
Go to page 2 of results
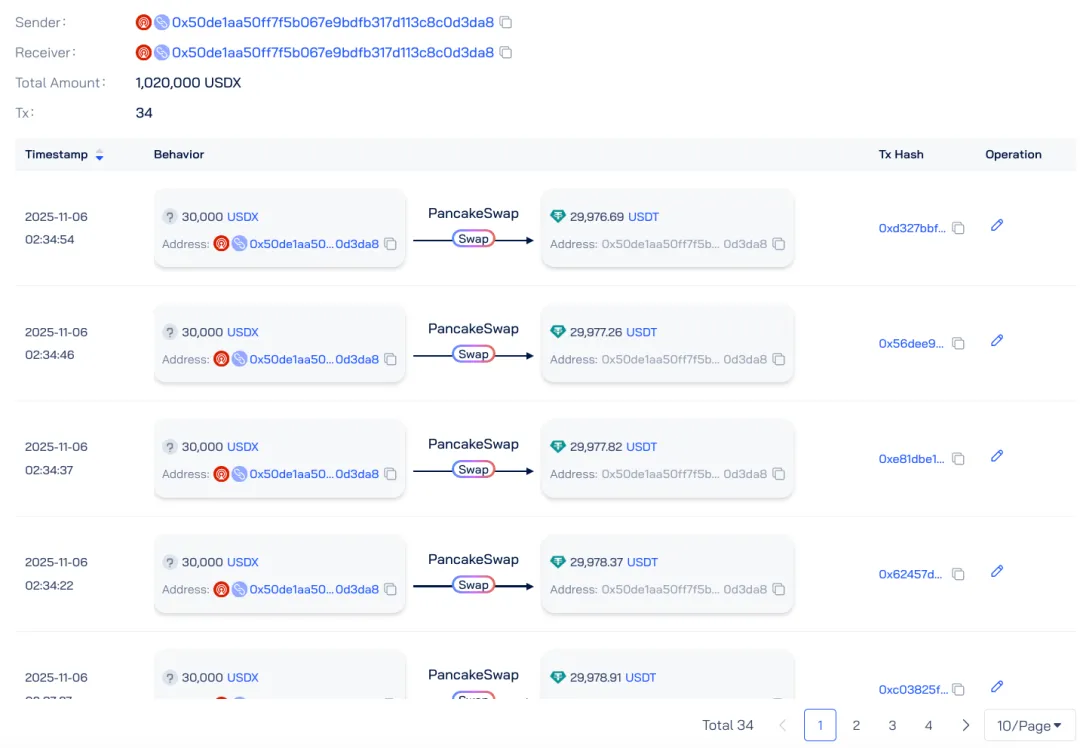[856, 725]
